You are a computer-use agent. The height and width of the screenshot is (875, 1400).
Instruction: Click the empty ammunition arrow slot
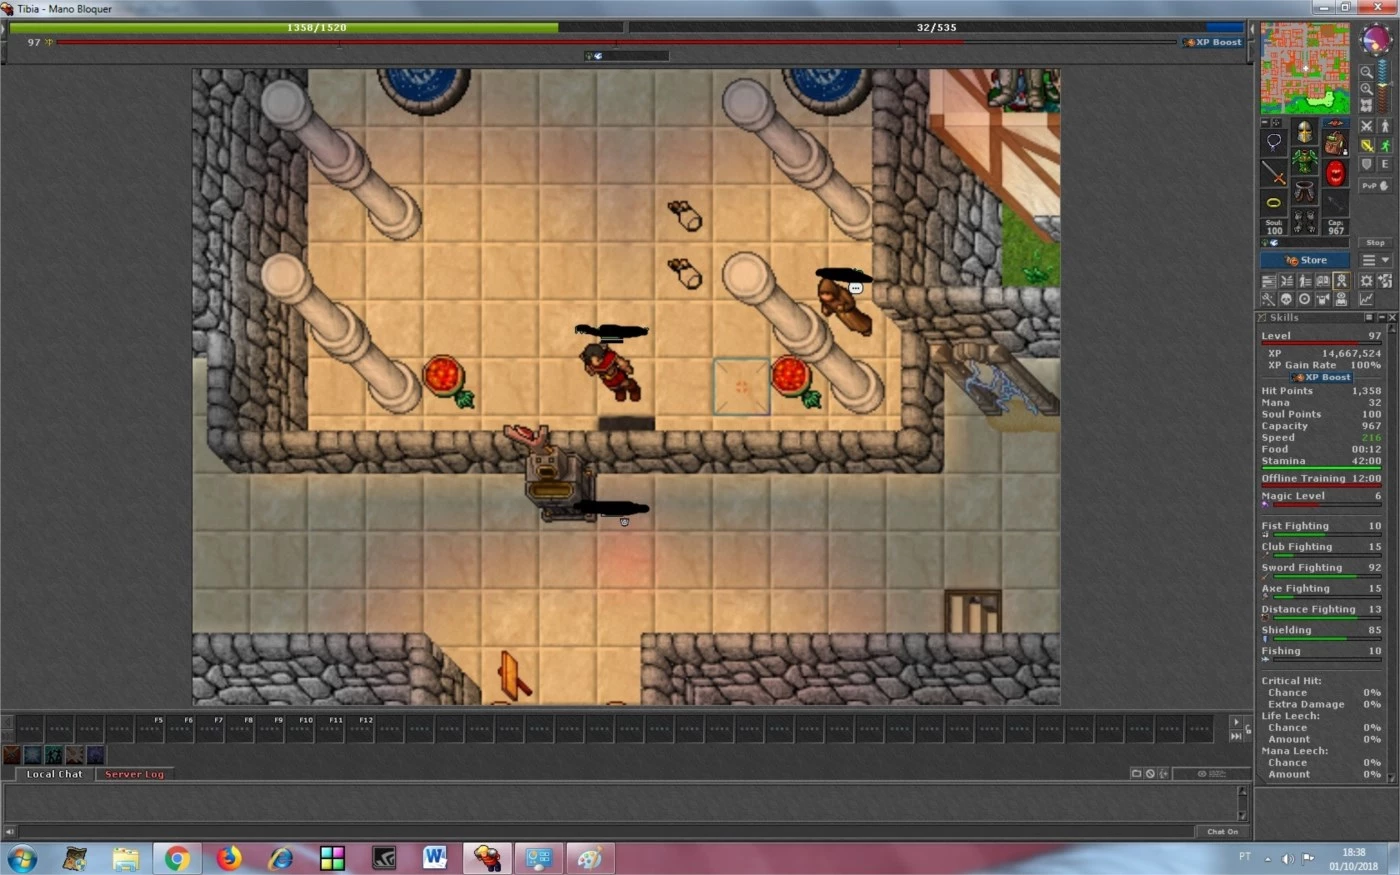[1335, 202]
